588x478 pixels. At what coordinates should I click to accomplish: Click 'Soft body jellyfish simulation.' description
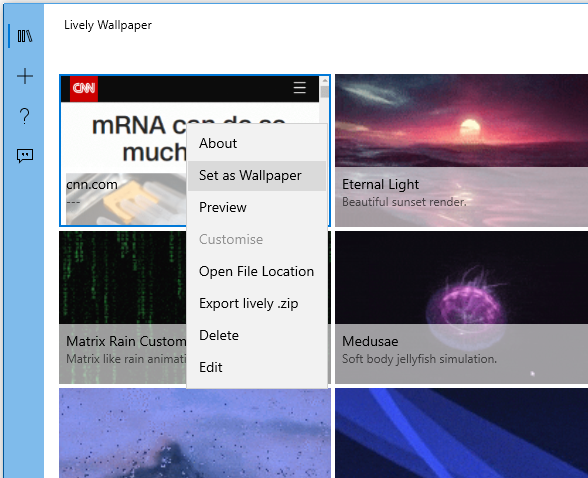click(x=419, y=359)
